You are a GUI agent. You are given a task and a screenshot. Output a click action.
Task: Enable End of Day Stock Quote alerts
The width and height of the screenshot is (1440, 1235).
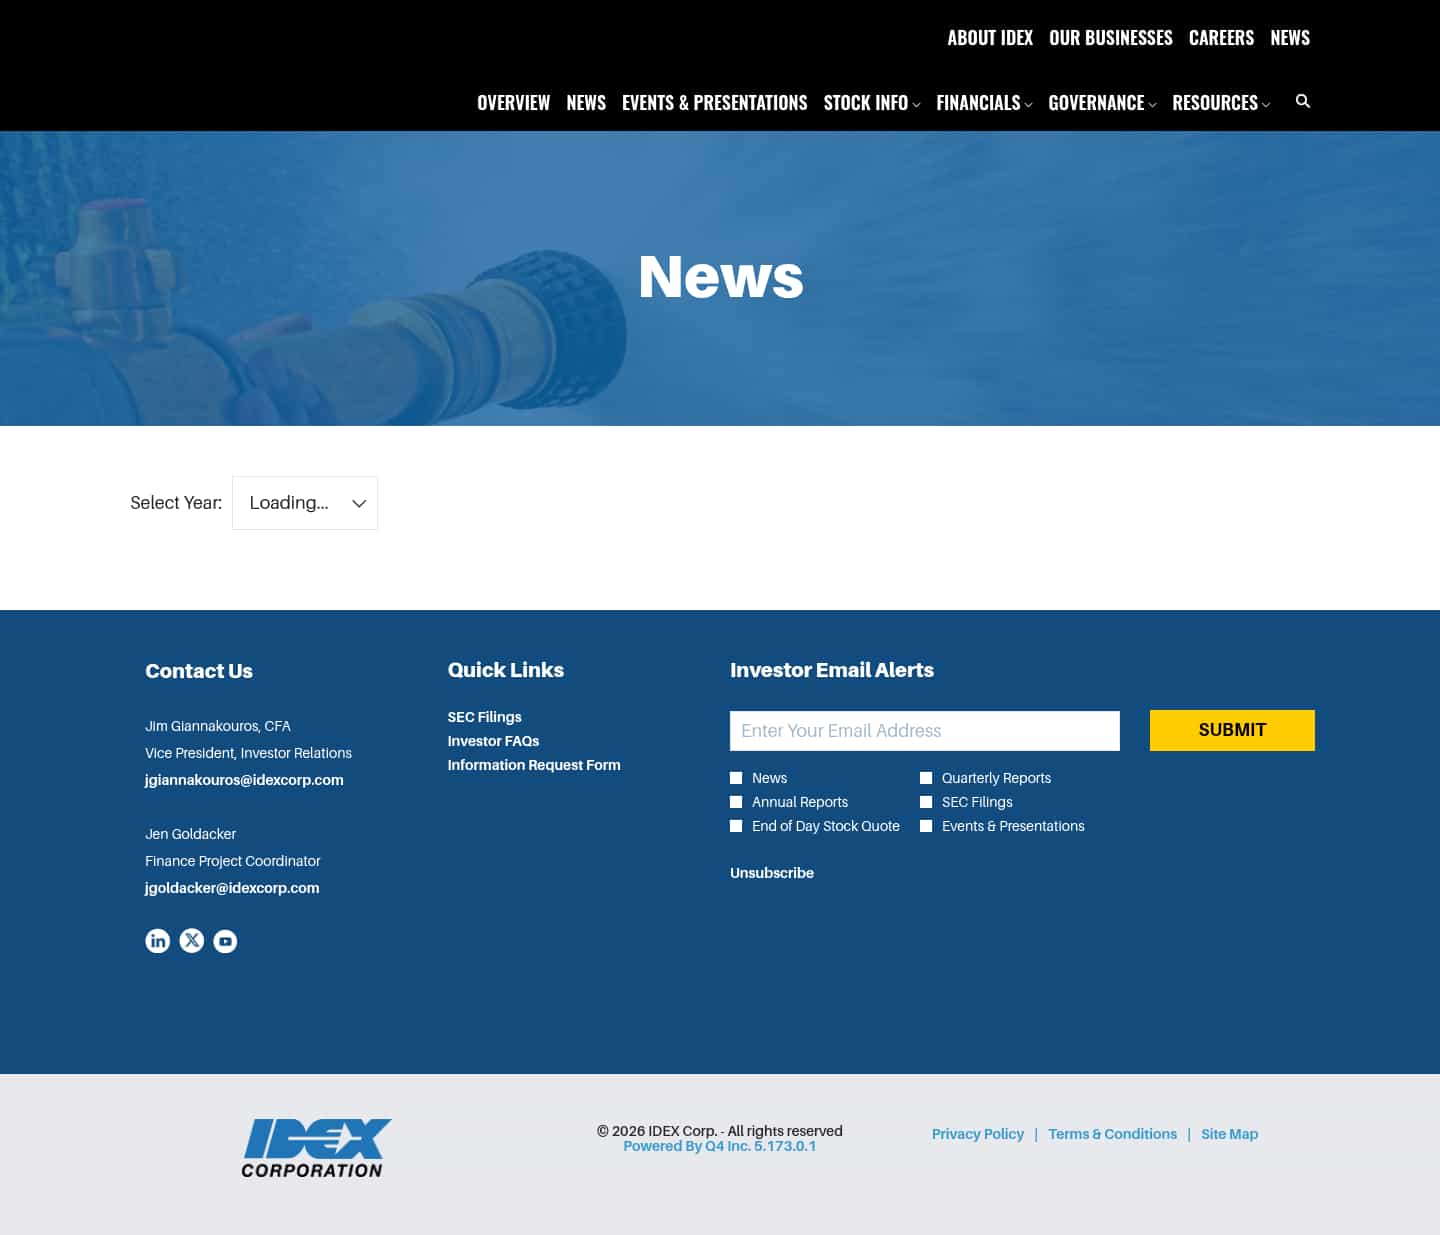coord(736,825)
